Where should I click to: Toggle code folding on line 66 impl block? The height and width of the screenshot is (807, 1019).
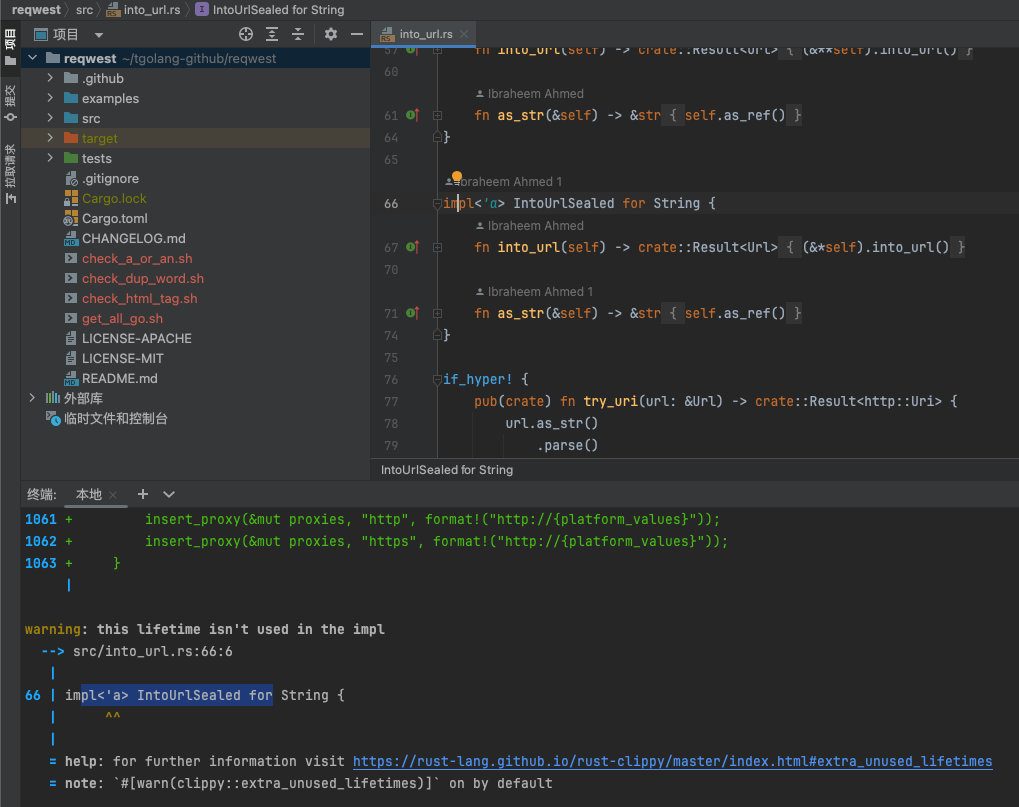click(x=438, y=203)
